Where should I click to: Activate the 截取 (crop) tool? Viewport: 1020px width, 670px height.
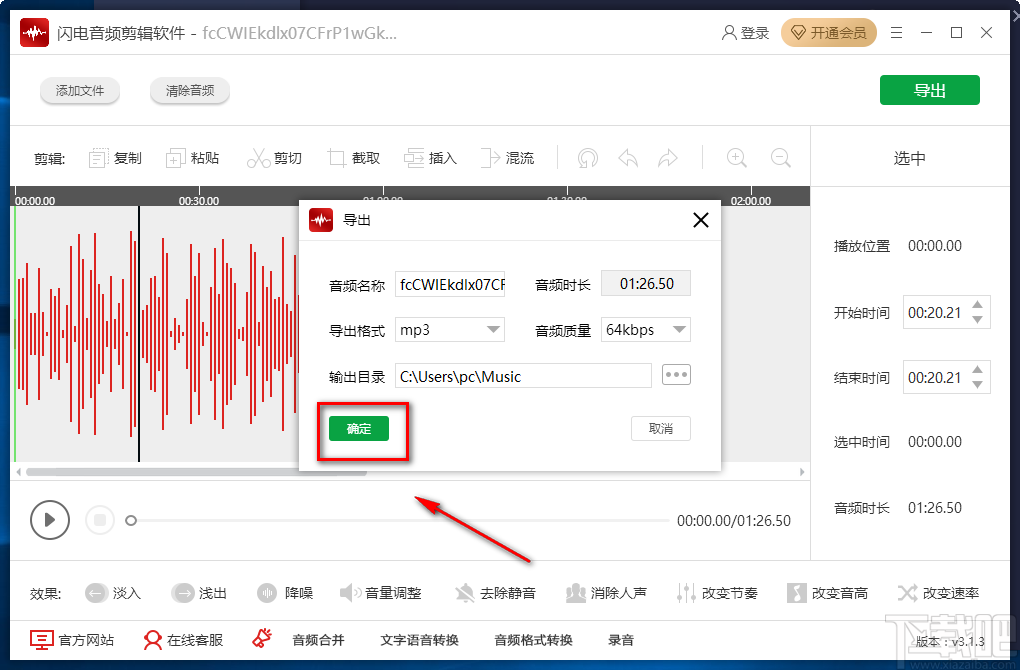click(x=354, y=157)
